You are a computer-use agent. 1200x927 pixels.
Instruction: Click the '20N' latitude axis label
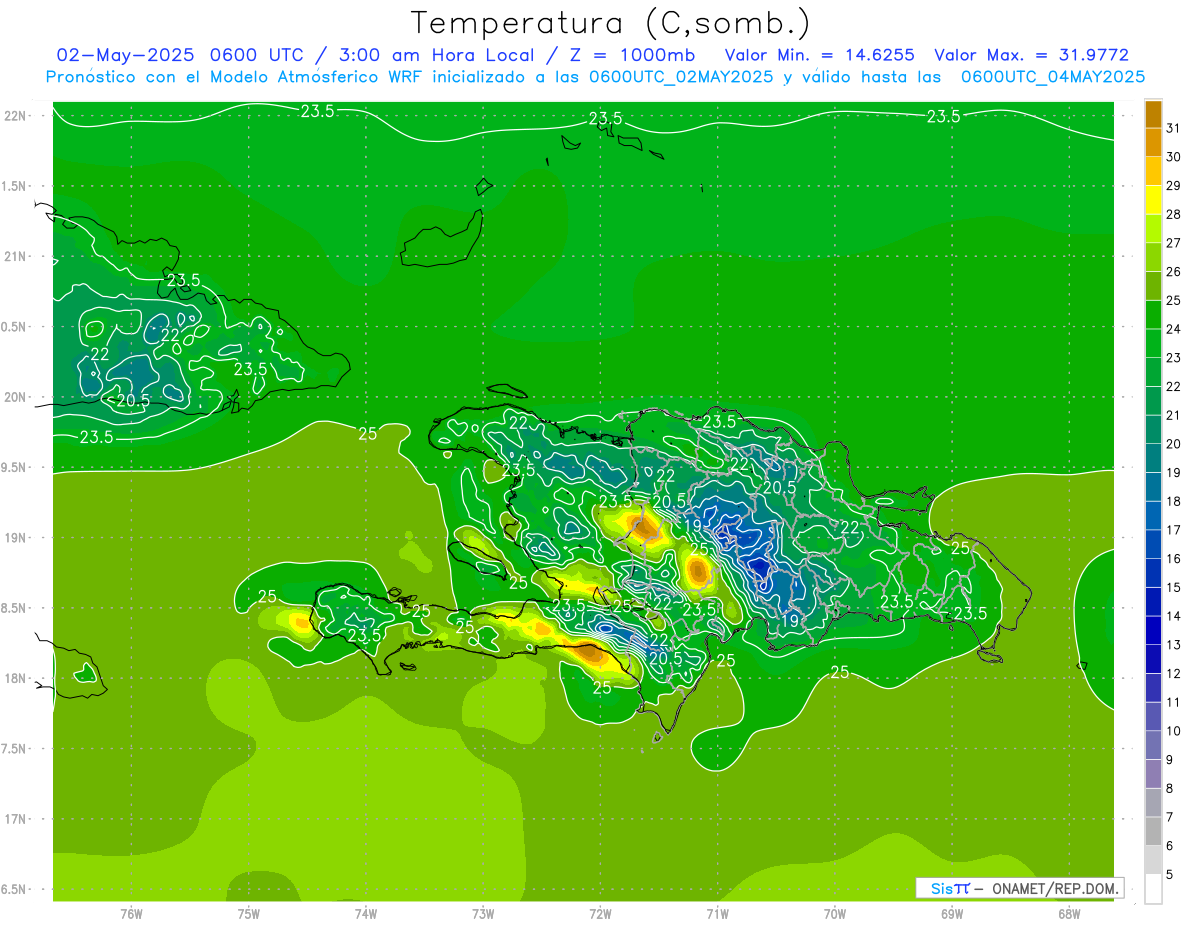(x=16, y=397)
